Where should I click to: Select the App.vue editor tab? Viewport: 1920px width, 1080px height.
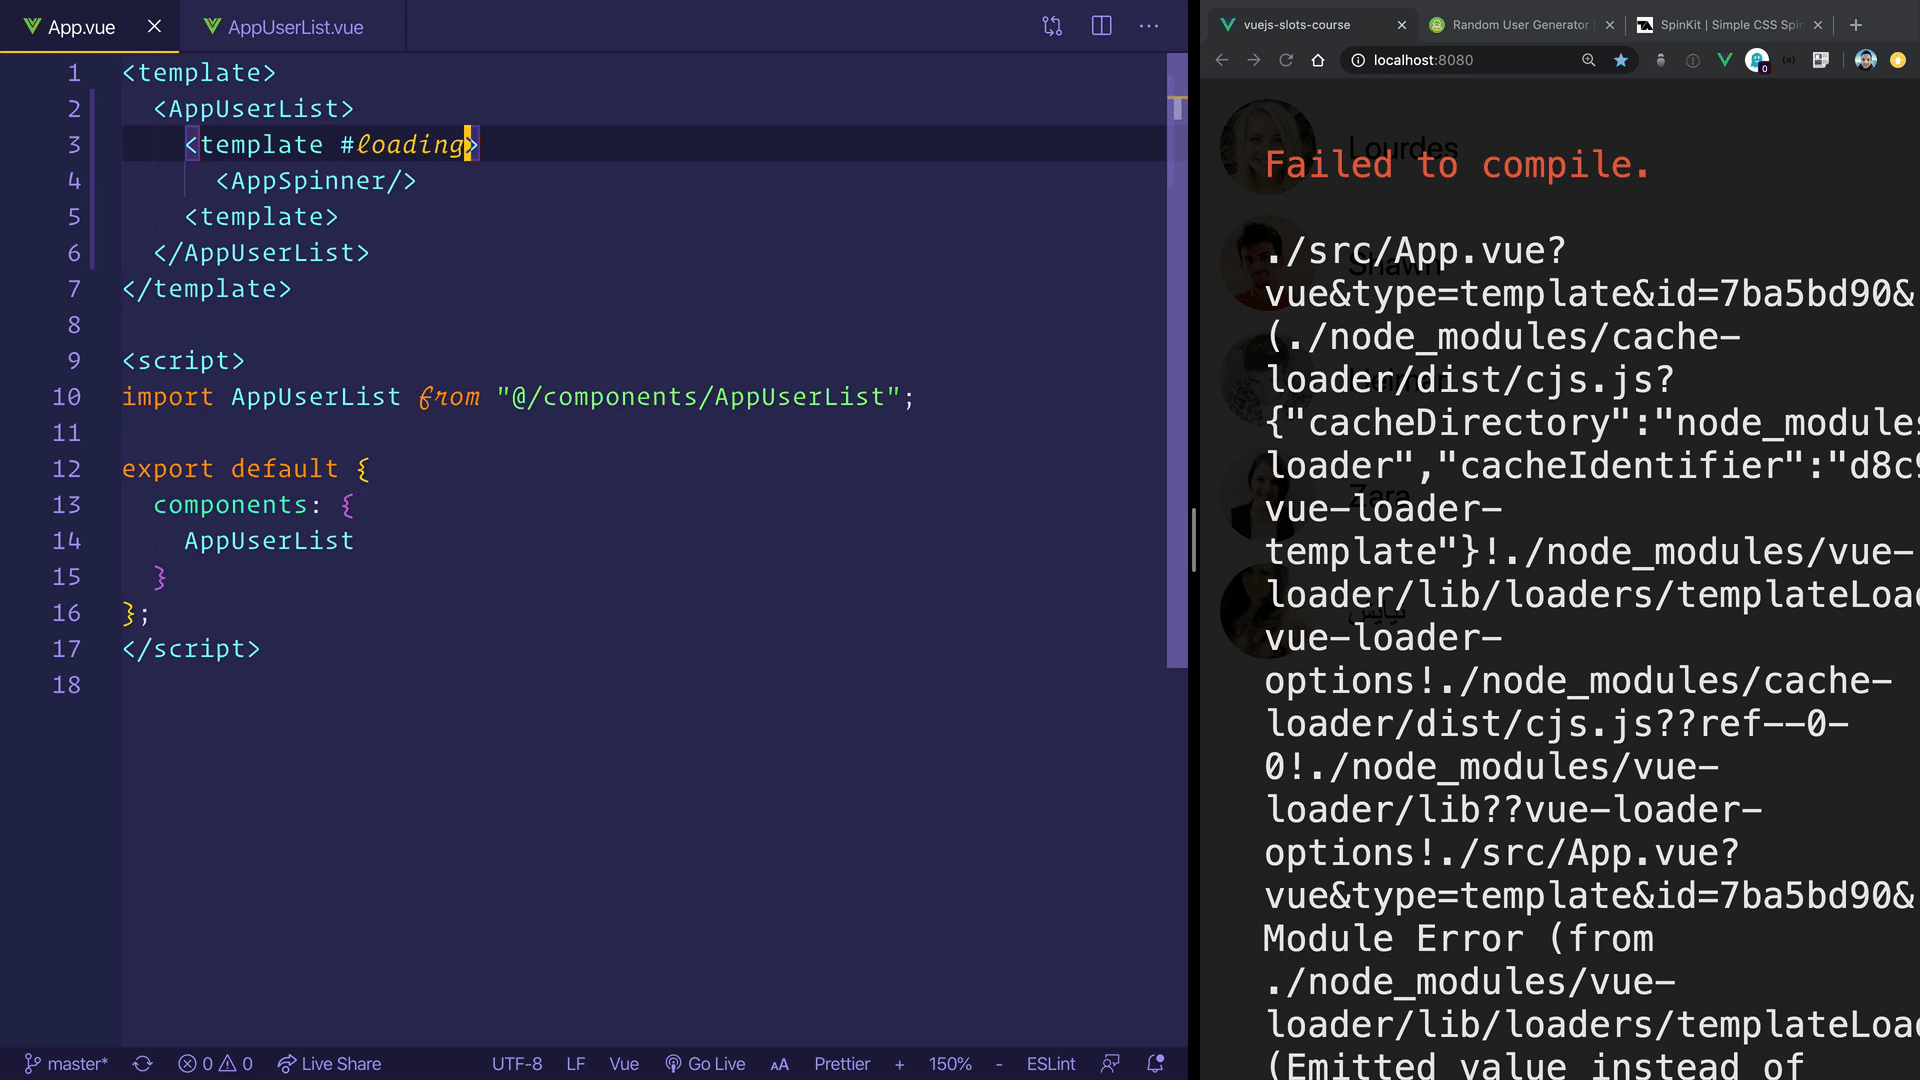82,27
